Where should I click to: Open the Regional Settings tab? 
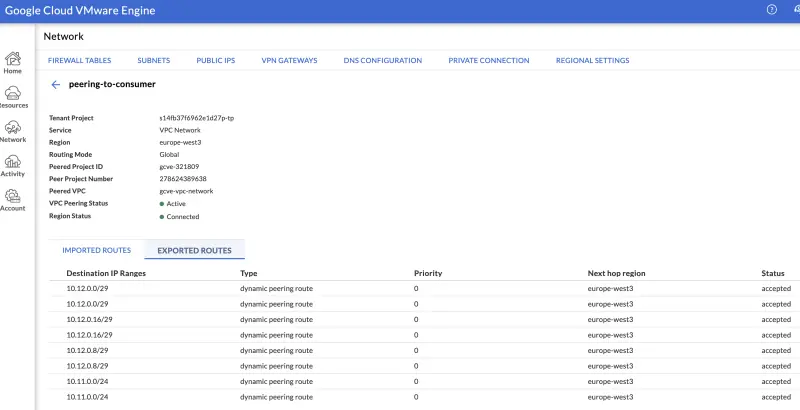click(x=592, y=60)
